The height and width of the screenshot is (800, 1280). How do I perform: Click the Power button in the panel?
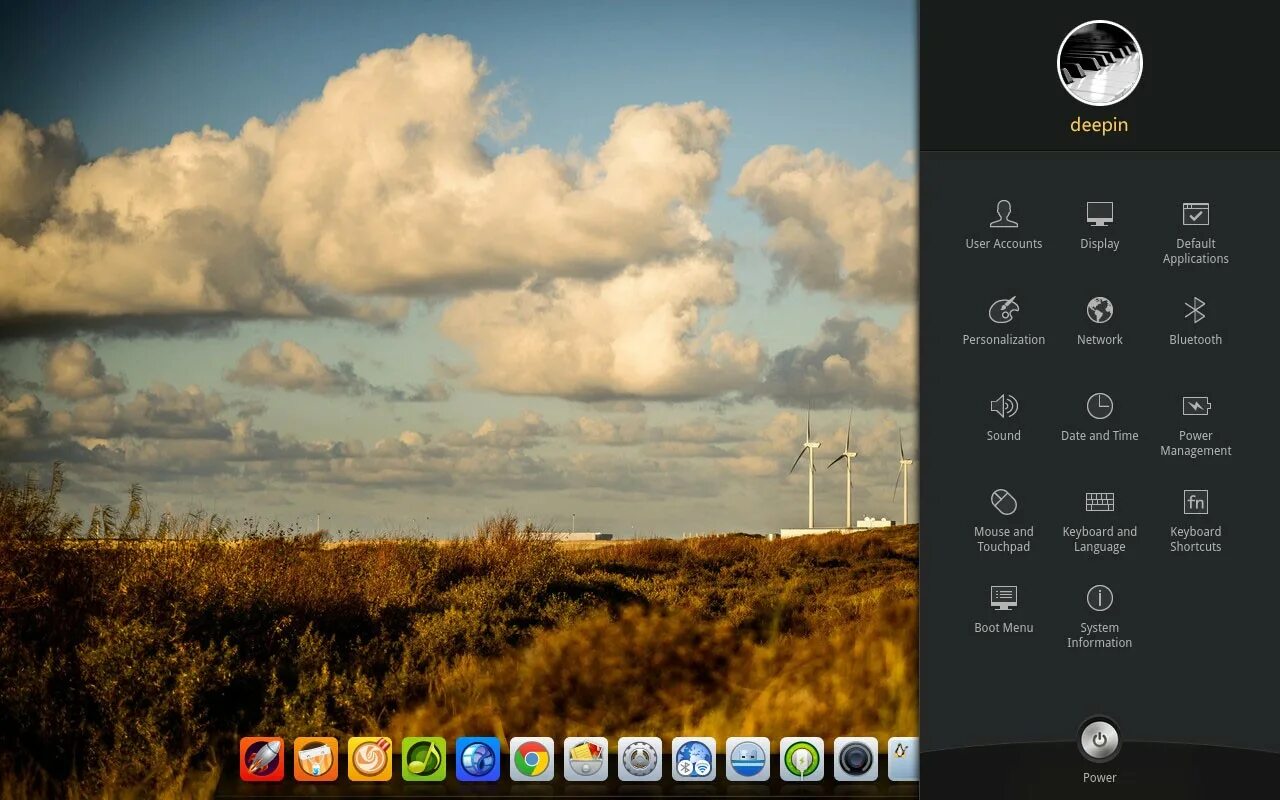[x=1099, y=741]
